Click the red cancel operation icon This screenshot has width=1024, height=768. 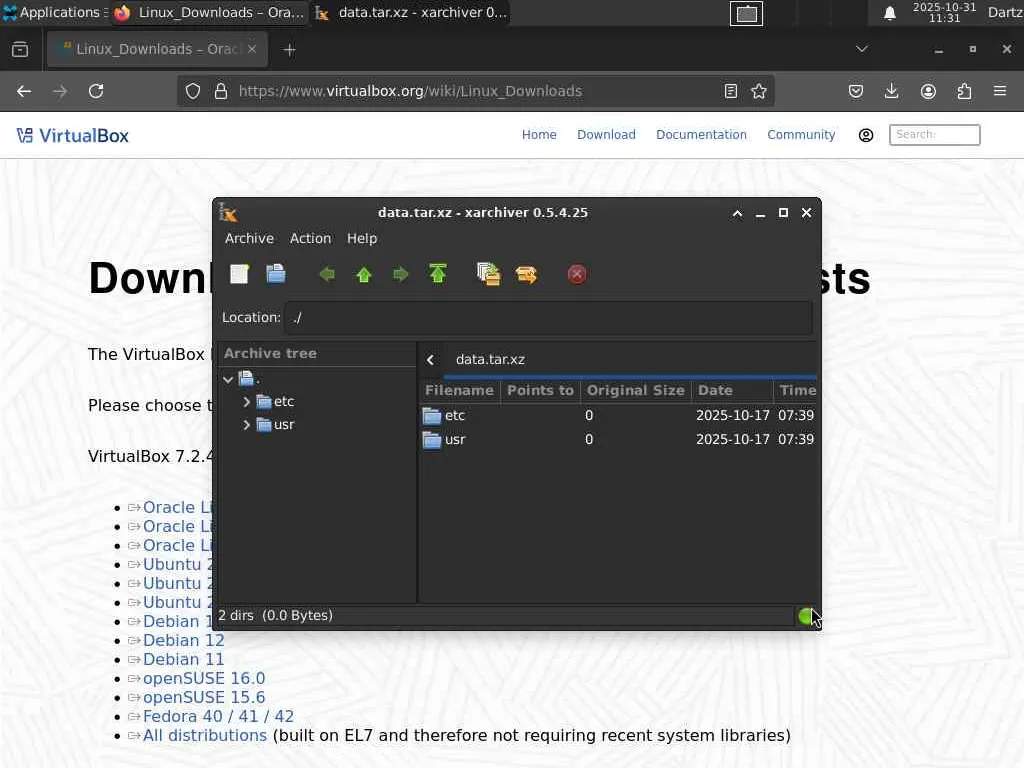coord(577,274)
